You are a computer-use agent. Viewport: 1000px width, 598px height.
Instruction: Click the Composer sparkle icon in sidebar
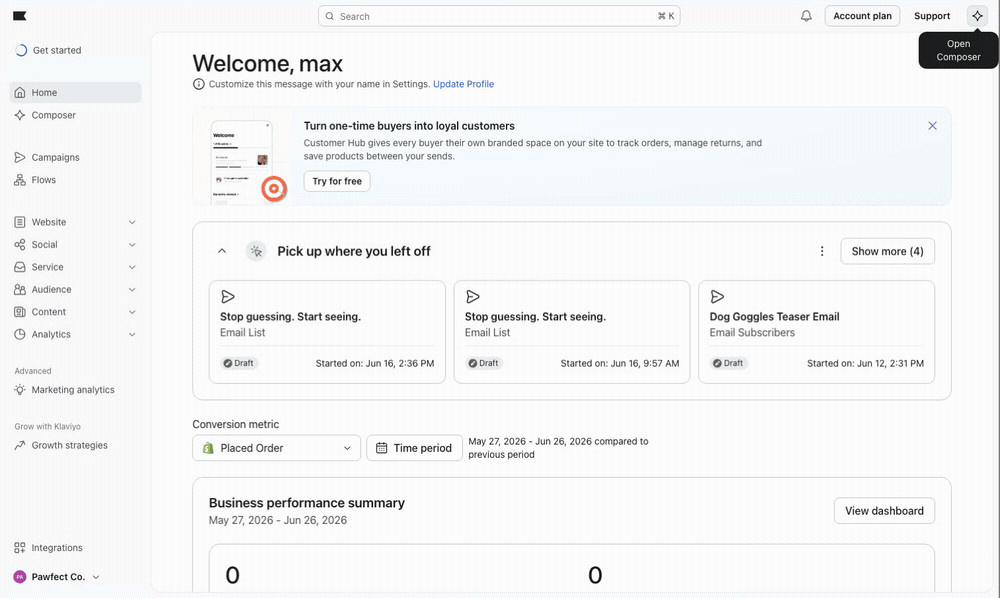click(x=20, y=115)
